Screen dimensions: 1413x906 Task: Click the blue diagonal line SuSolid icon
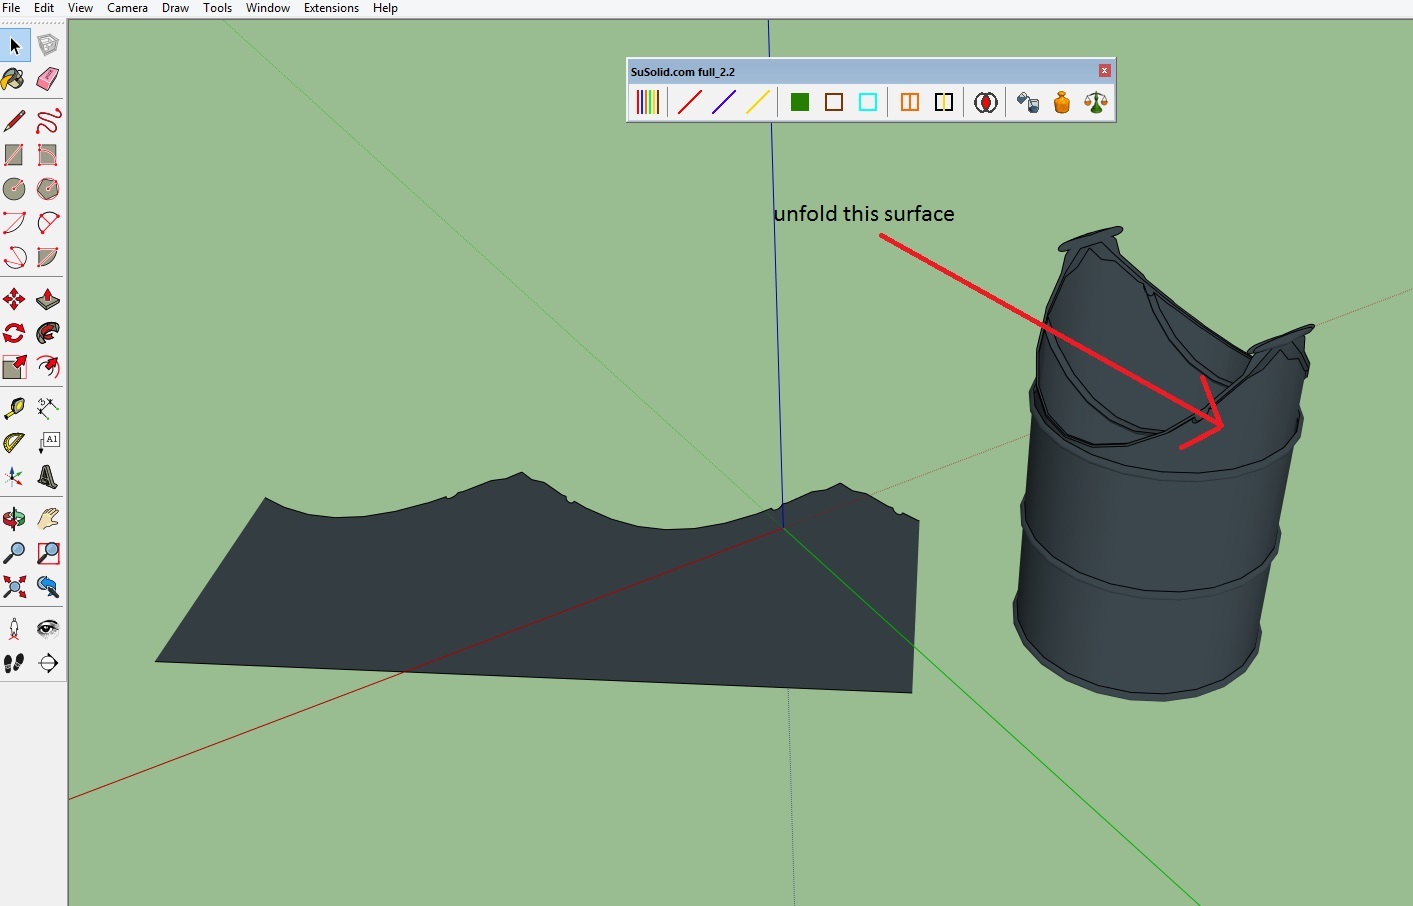click(x=724, y=102)
